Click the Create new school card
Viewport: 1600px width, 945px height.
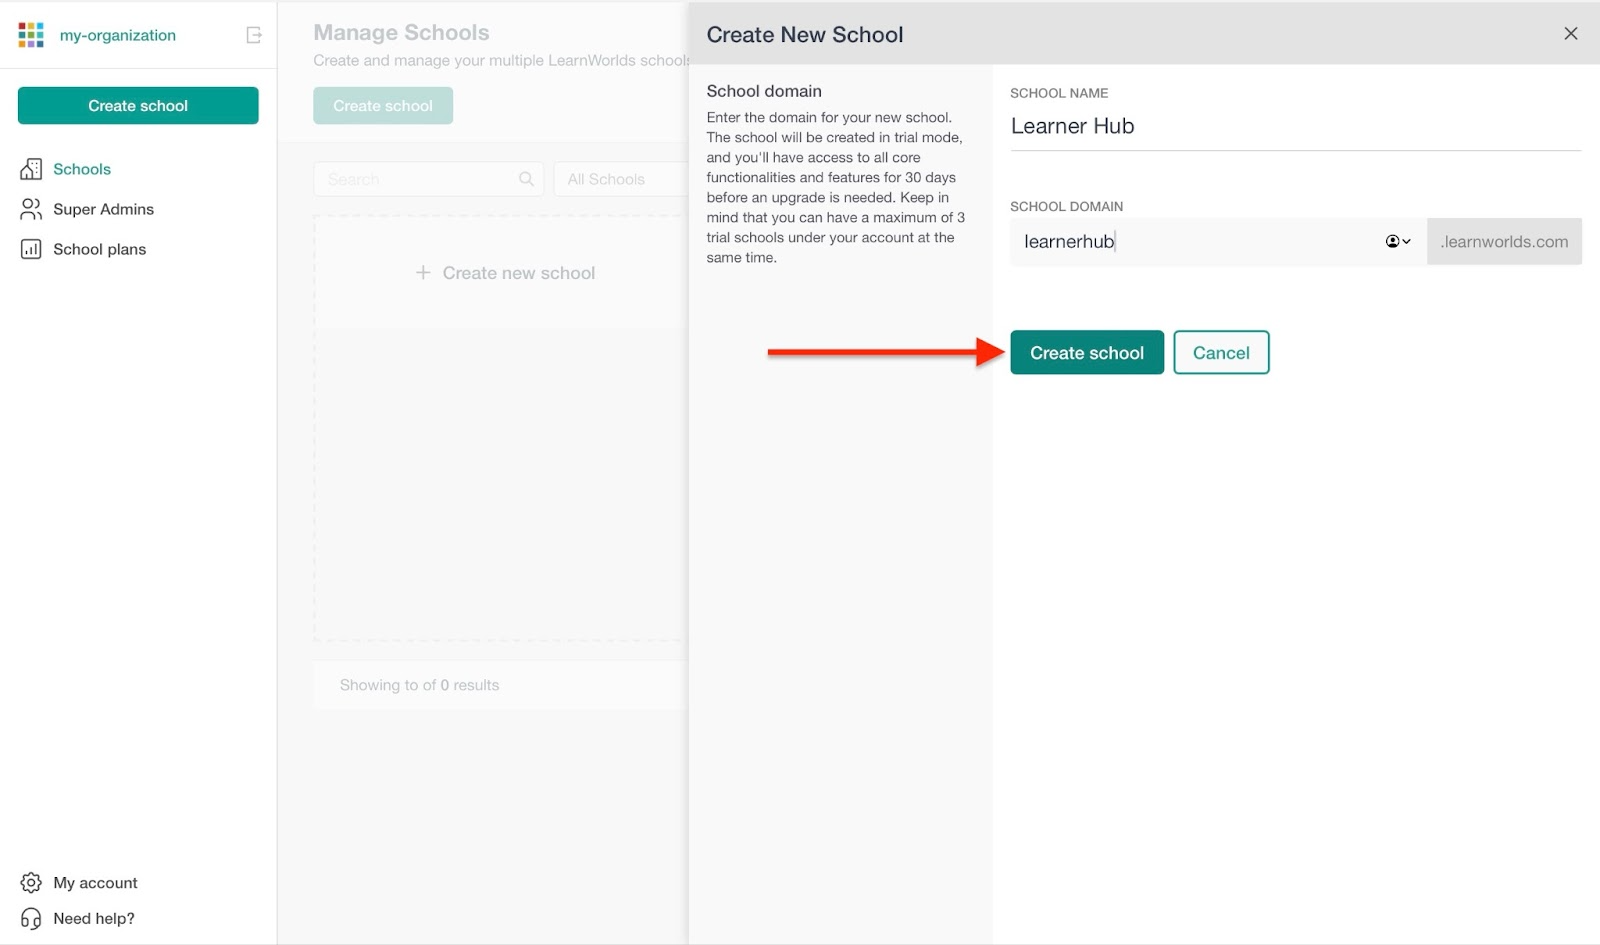(x=505, y=273)
